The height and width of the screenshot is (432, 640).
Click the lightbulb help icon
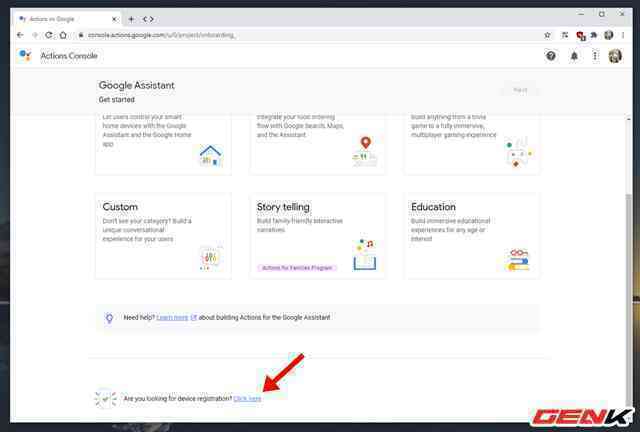tap(109, 318)
